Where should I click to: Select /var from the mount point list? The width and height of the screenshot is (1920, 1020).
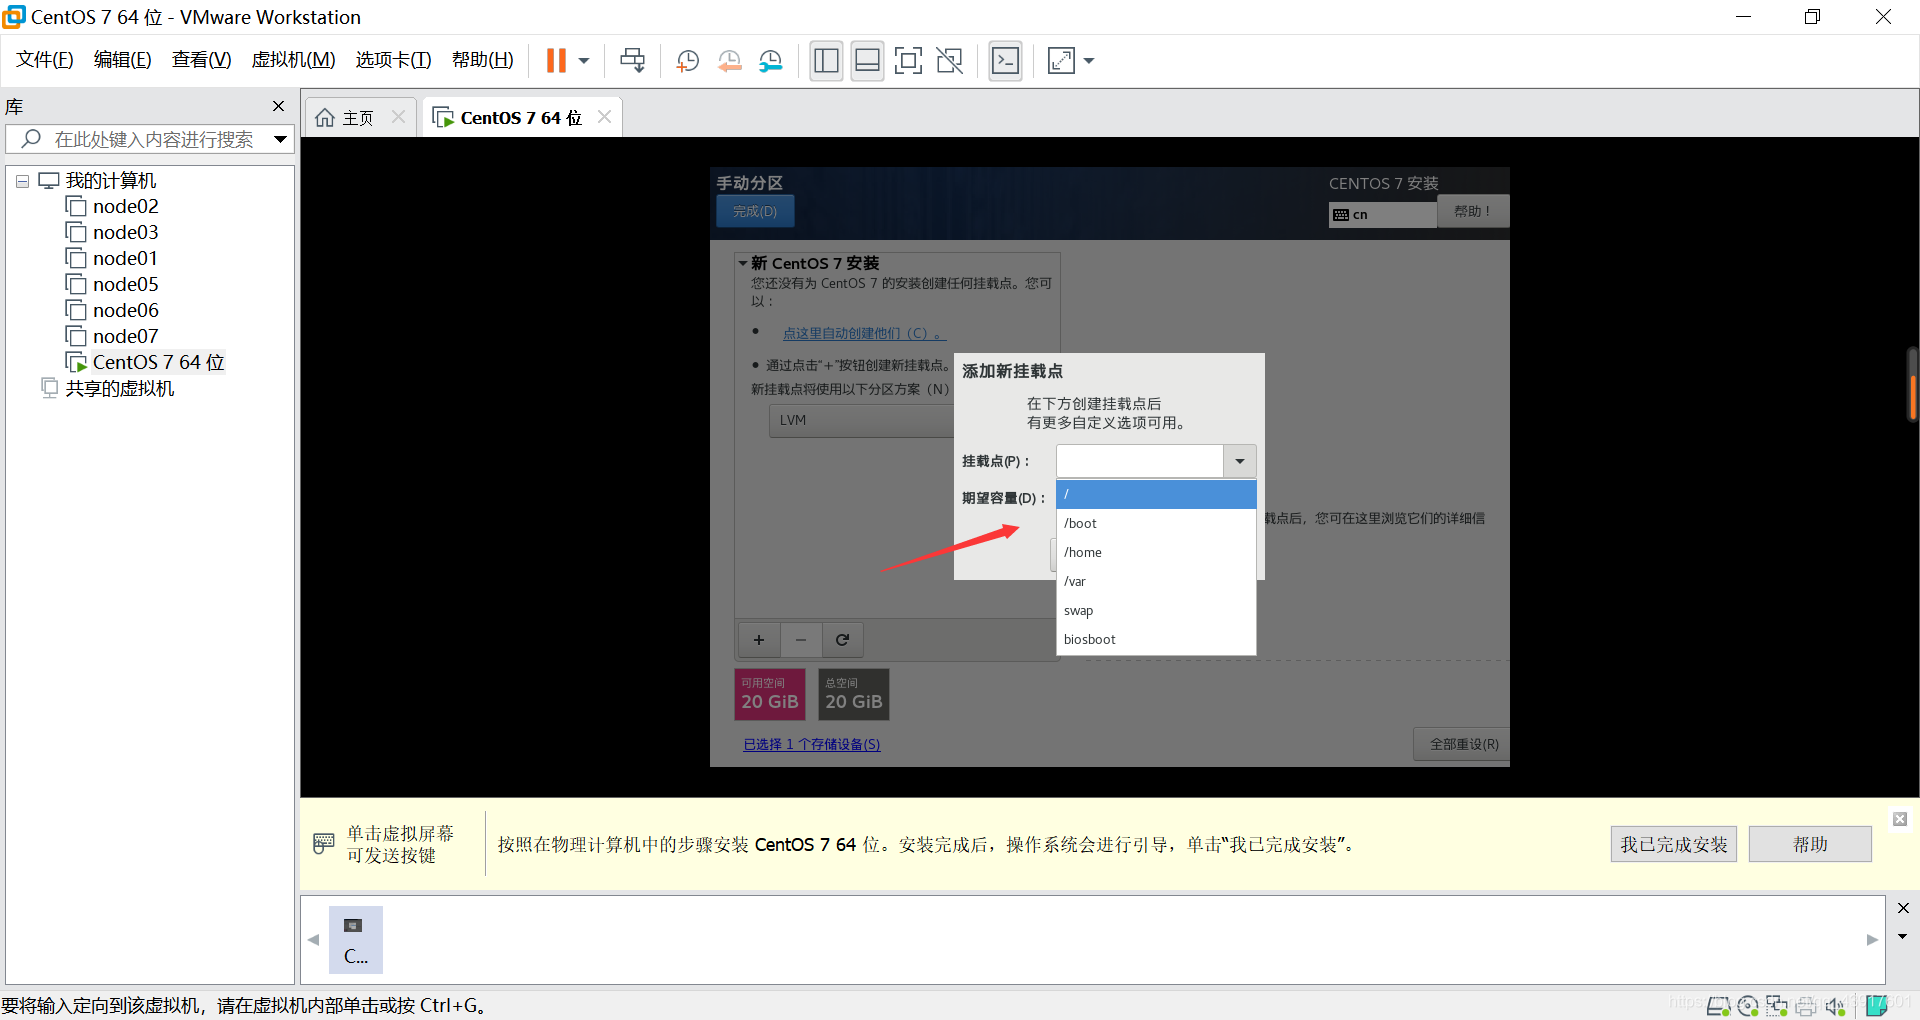[1156, 581]
